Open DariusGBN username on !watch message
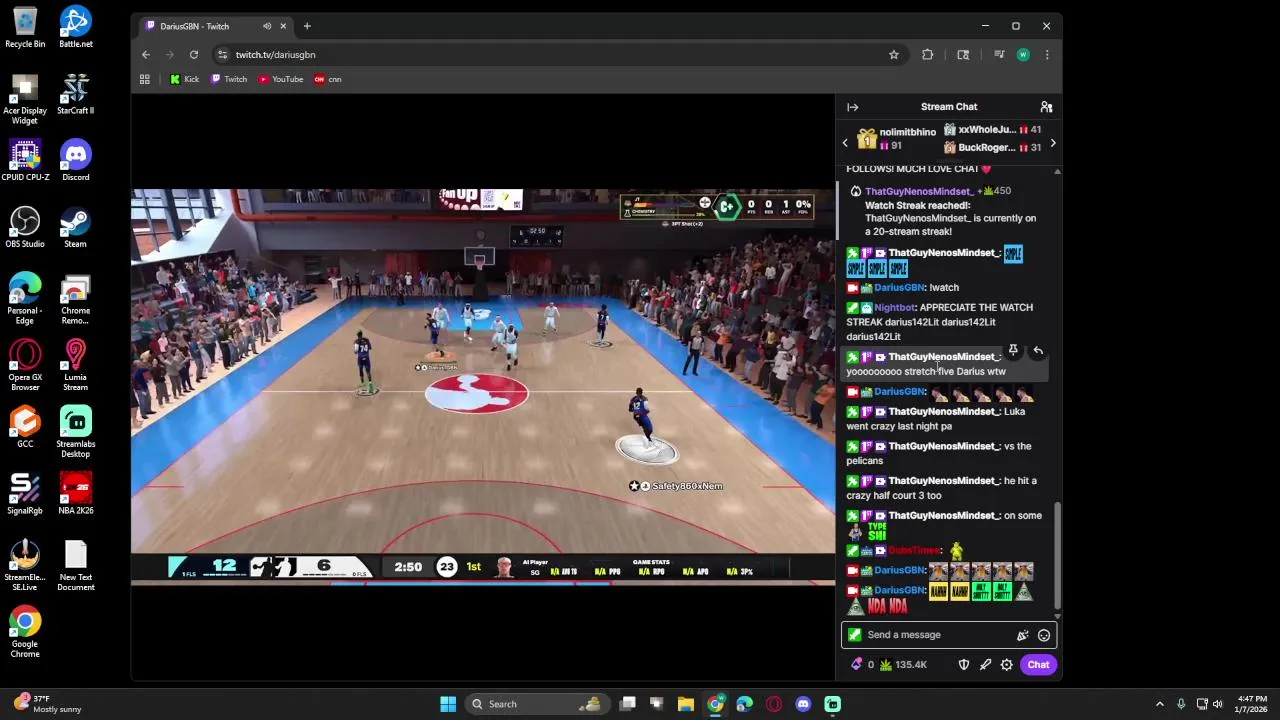Image resolution: width=1280 pixels, height=720 pixels. pyautogui.click(x=899, y=288)
